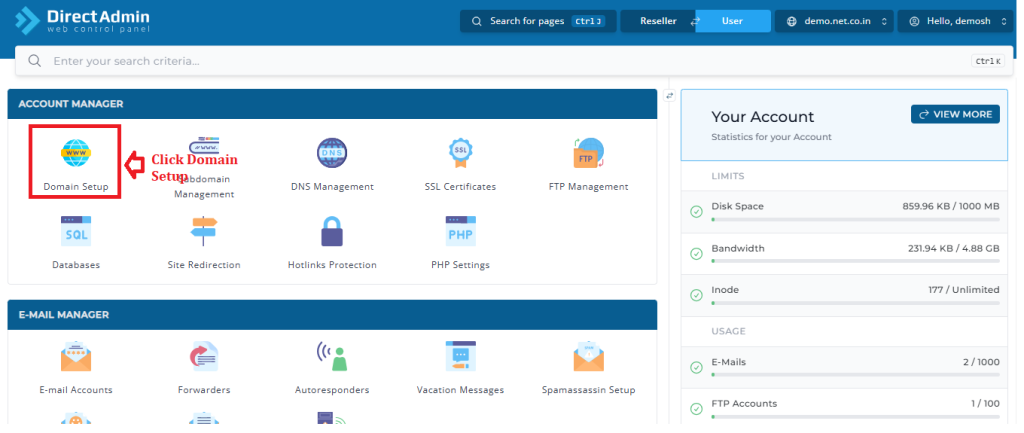The image size is (1024, 433).
Task: Click E-Mails status check icon
Action: tap(696, 368)
